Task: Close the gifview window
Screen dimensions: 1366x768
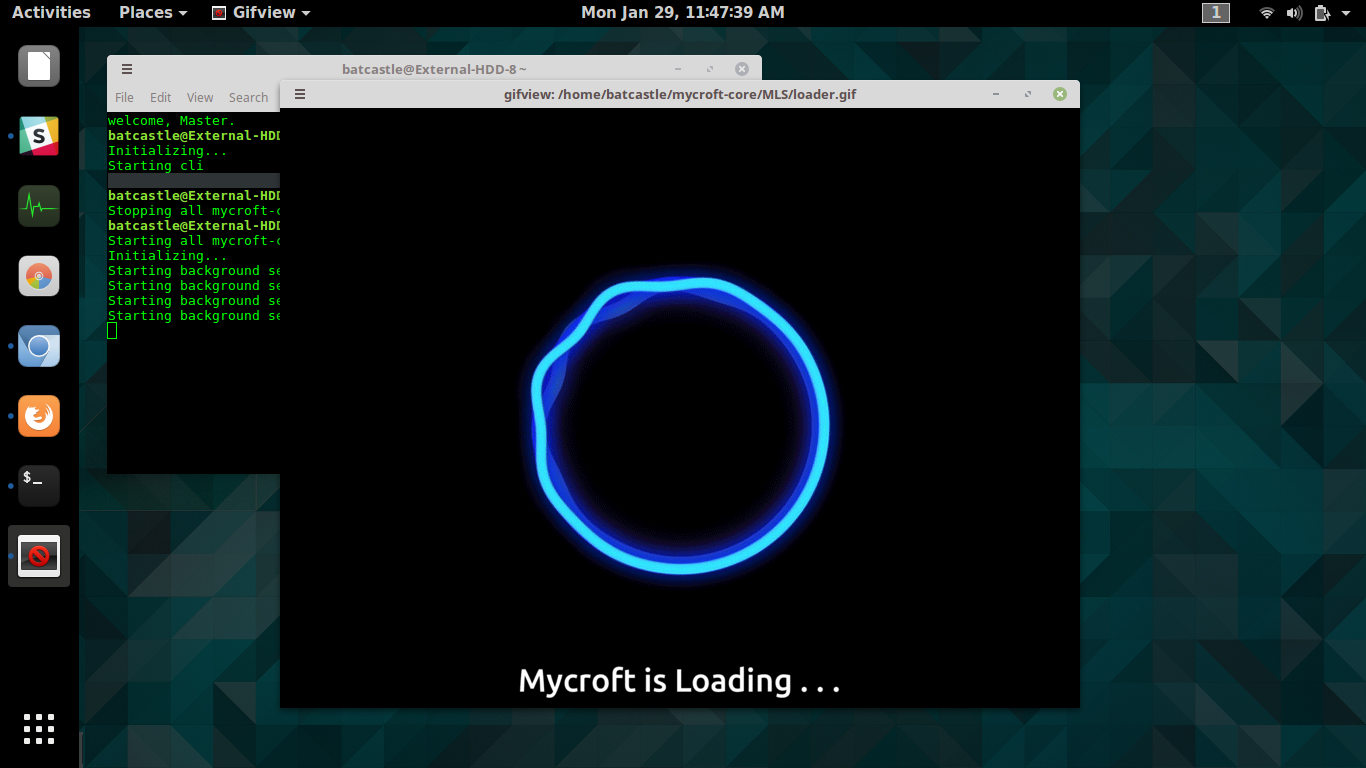Action: 1060,94
